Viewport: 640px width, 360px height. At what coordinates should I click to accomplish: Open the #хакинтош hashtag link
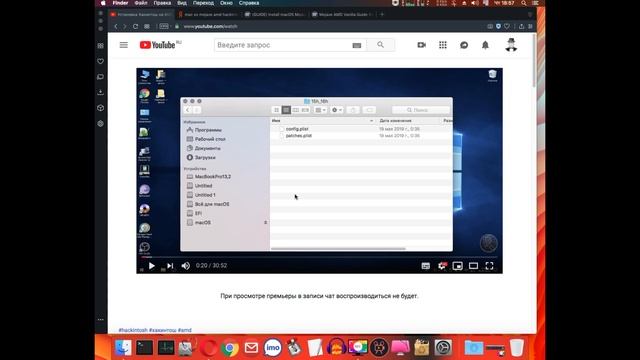click(x=162, y=330)
